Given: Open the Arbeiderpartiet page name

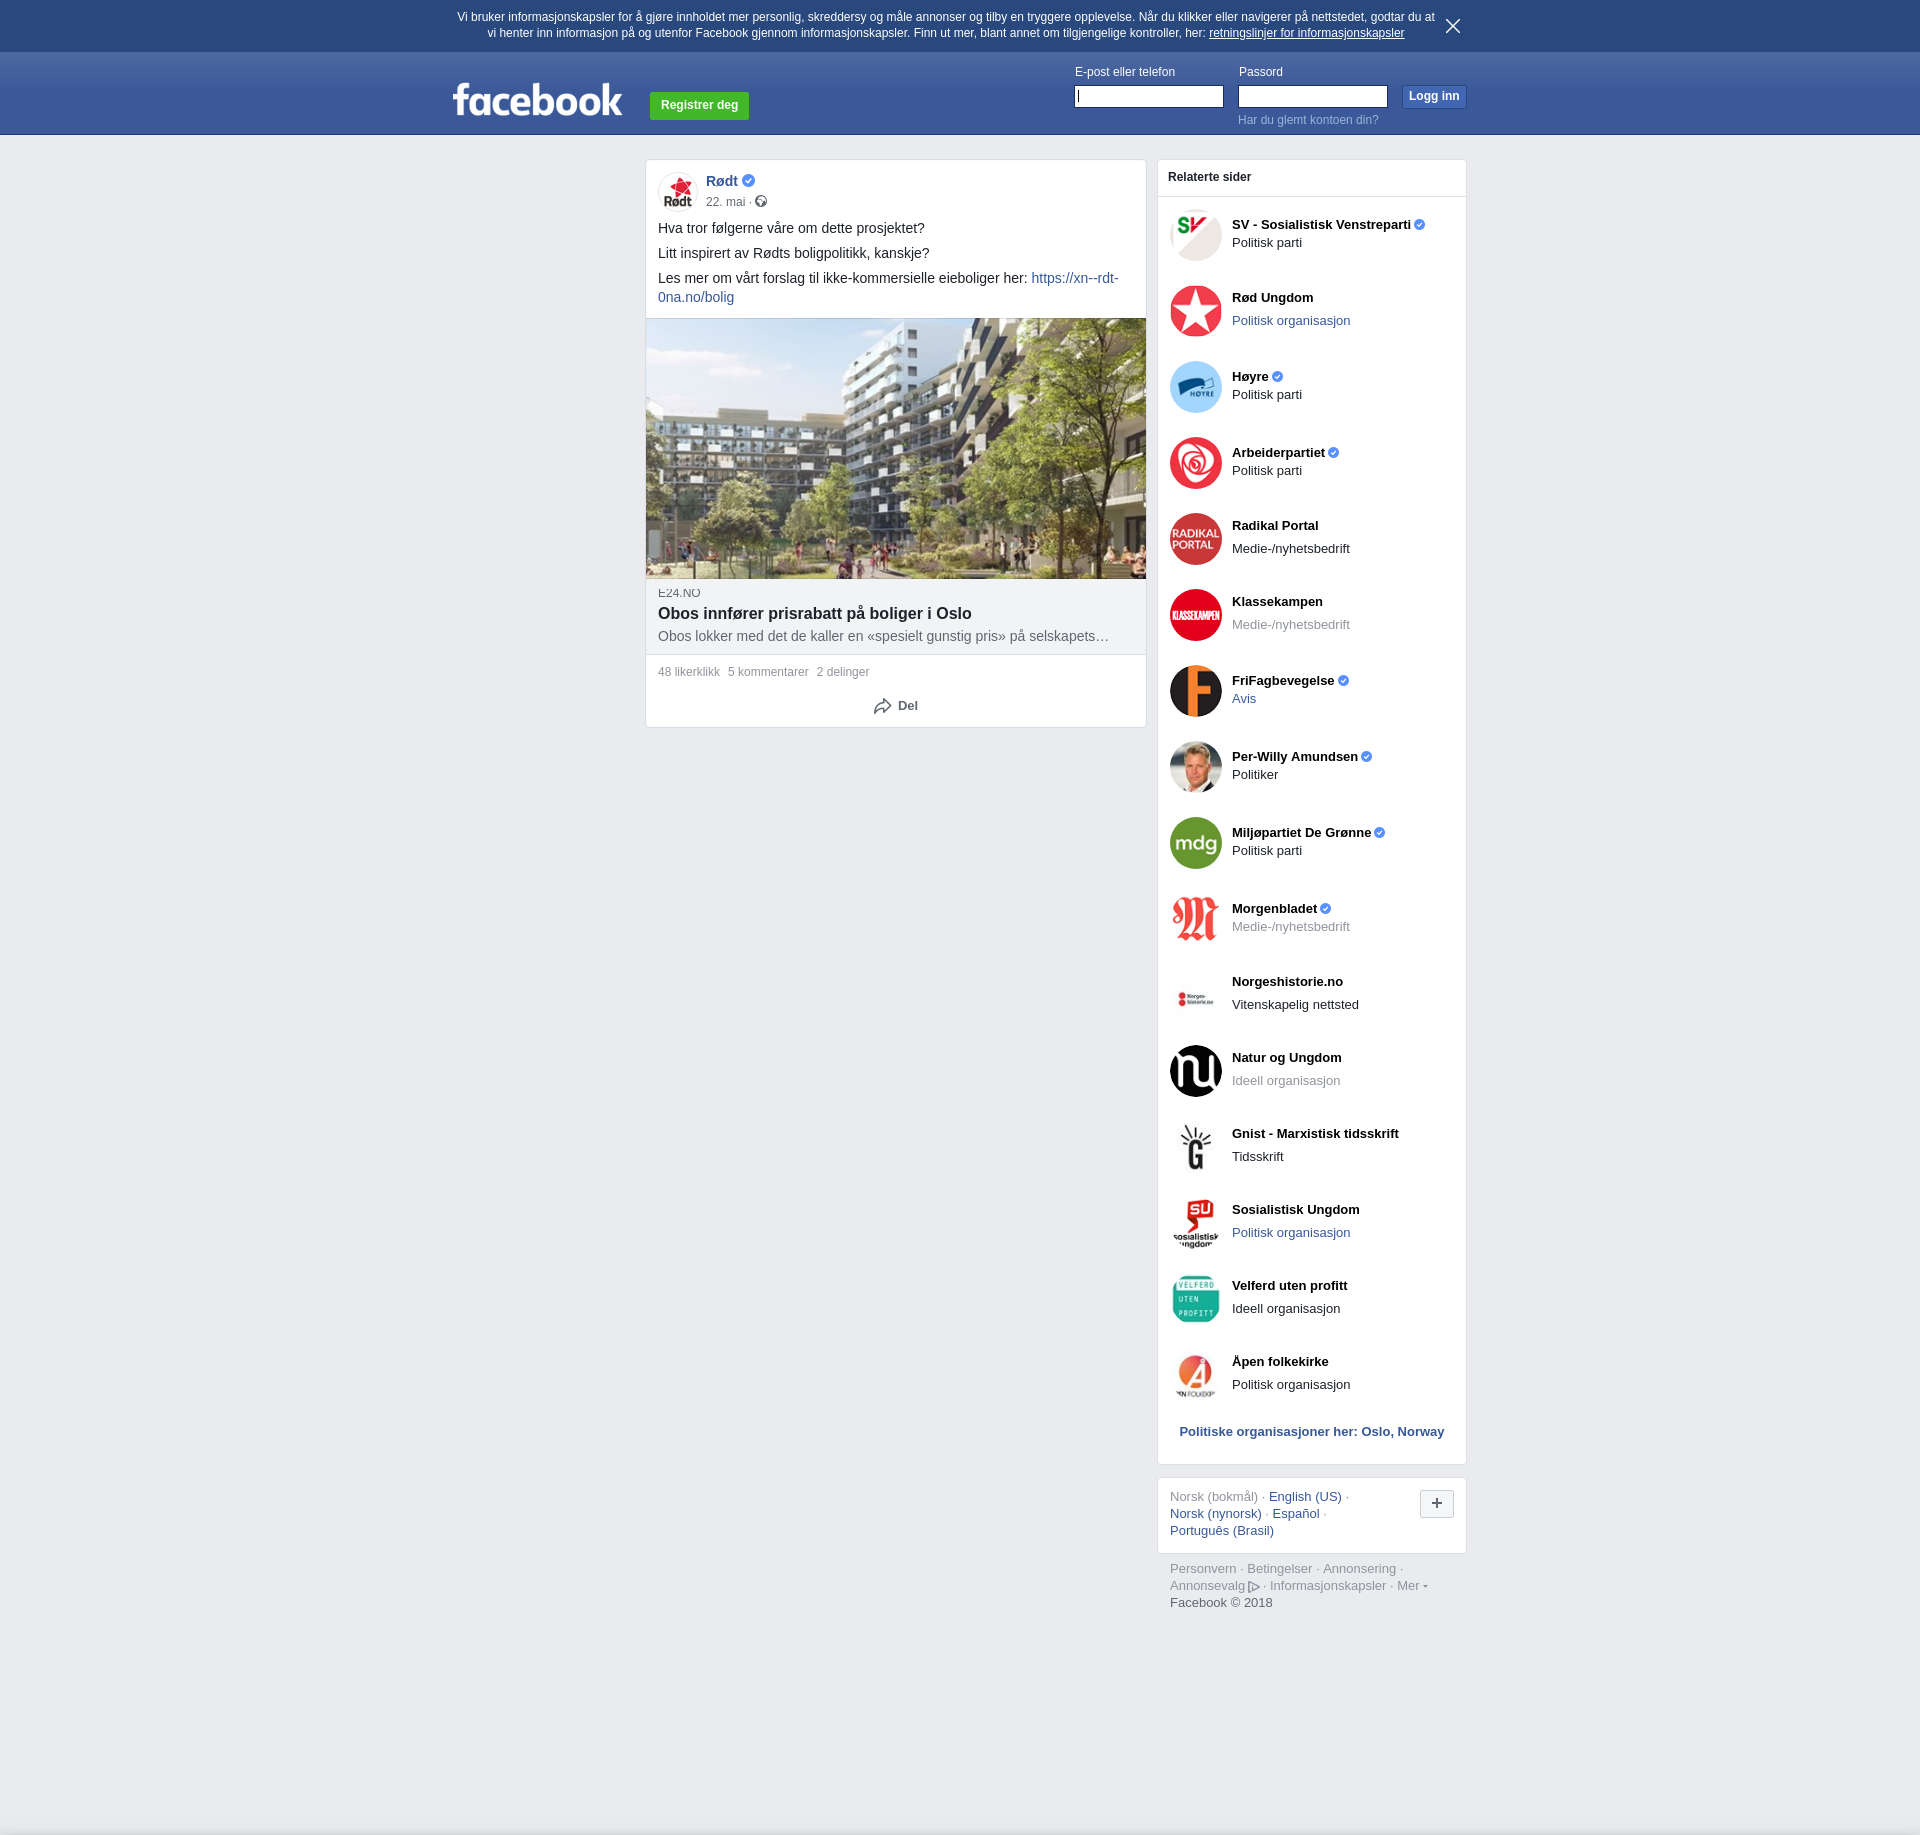Looking at the screenshot, I should click(x=1278, y=453).
